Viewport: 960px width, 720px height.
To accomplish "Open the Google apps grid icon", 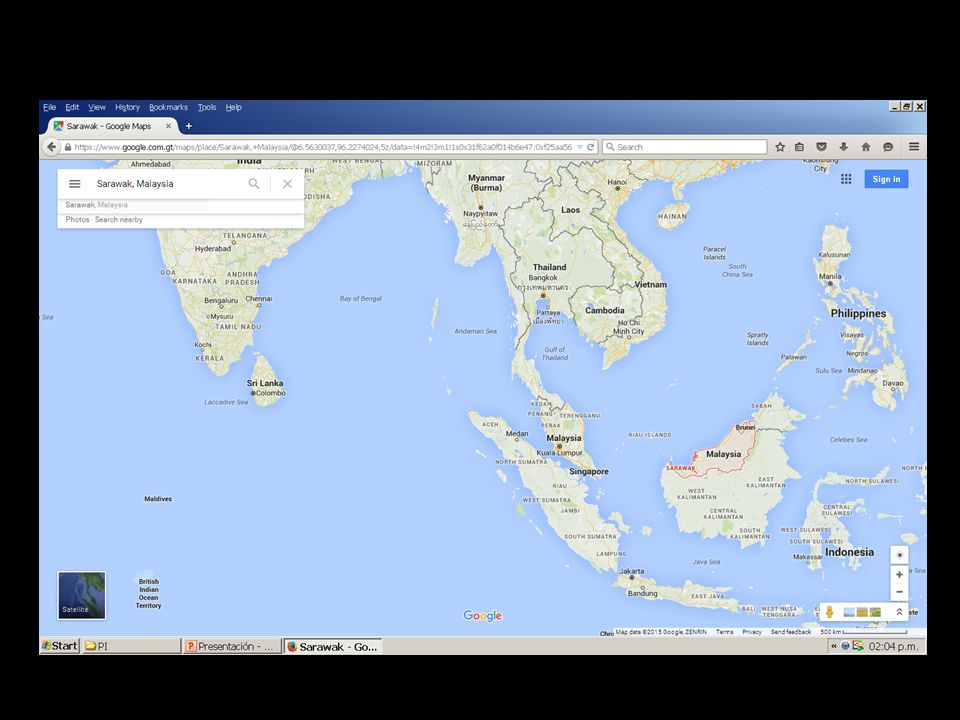I will tap(846, 179).
